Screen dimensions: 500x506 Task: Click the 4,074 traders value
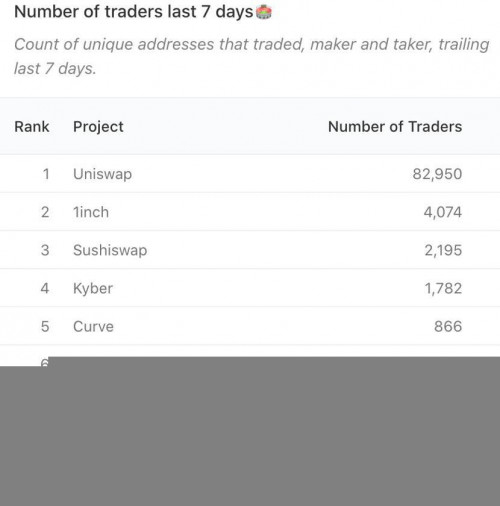tap(443, 212)
